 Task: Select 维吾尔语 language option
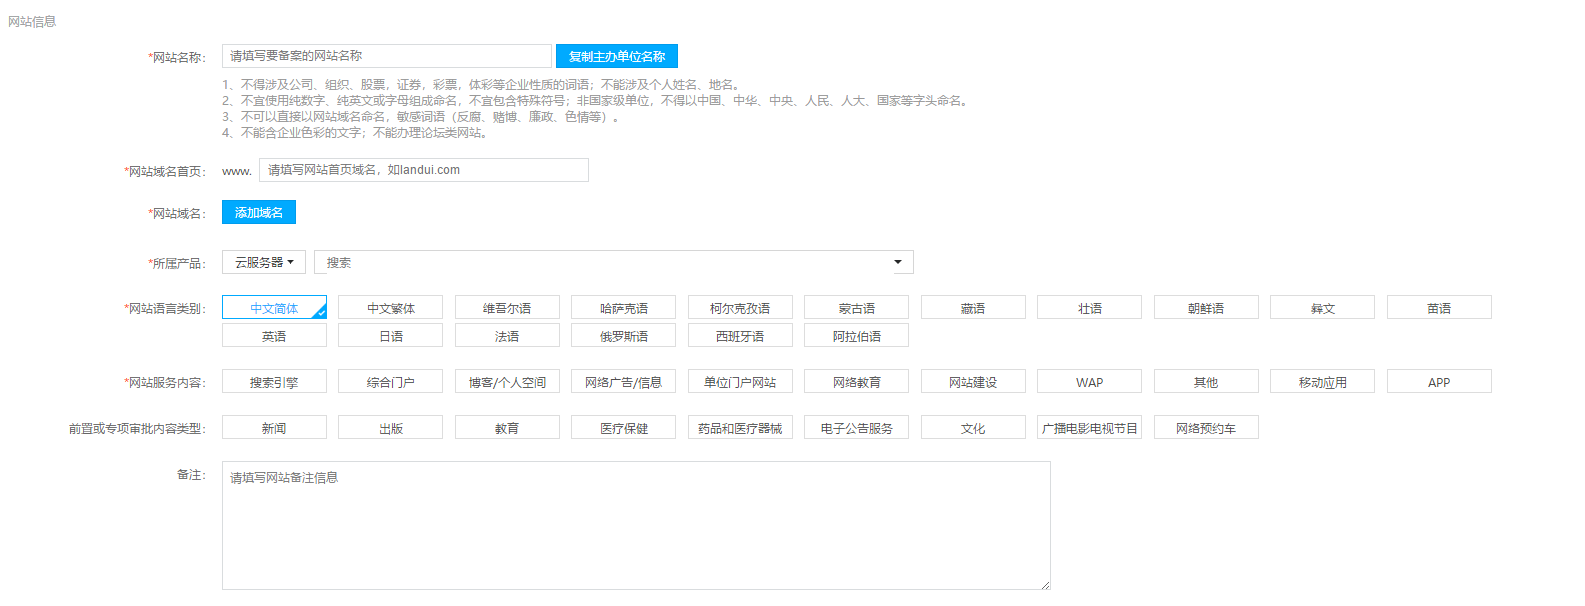[x=507, y=308]
